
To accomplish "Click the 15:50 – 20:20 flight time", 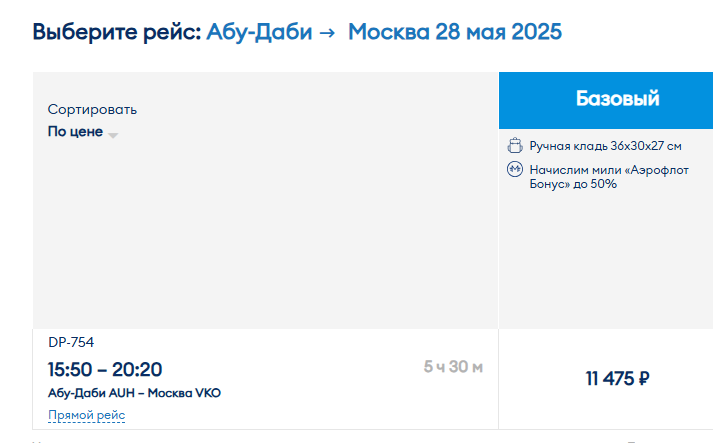I will [x=105, y=369].
